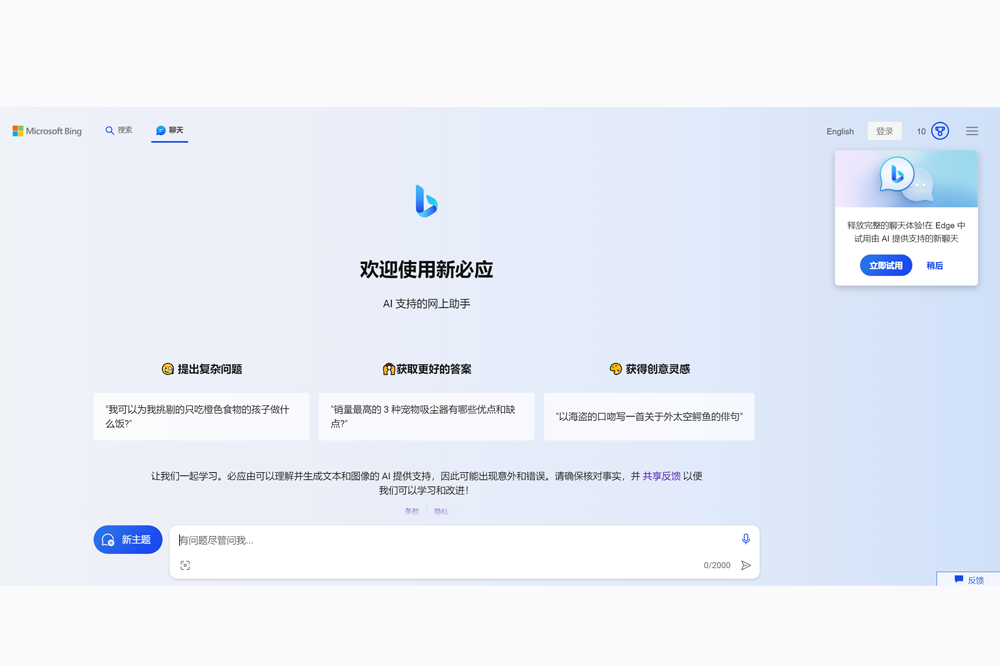Click the Microsoft Bing logo
Viewport: 1000px width, 666px height.
tap(47, 131)
